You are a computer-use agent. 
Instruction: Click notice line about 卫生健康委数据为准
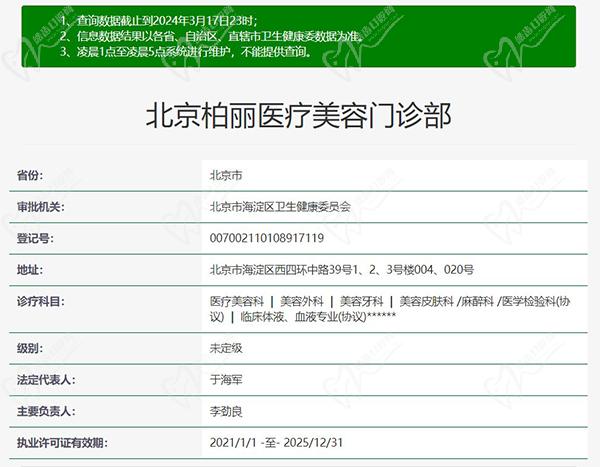click(x=211, y=36)
